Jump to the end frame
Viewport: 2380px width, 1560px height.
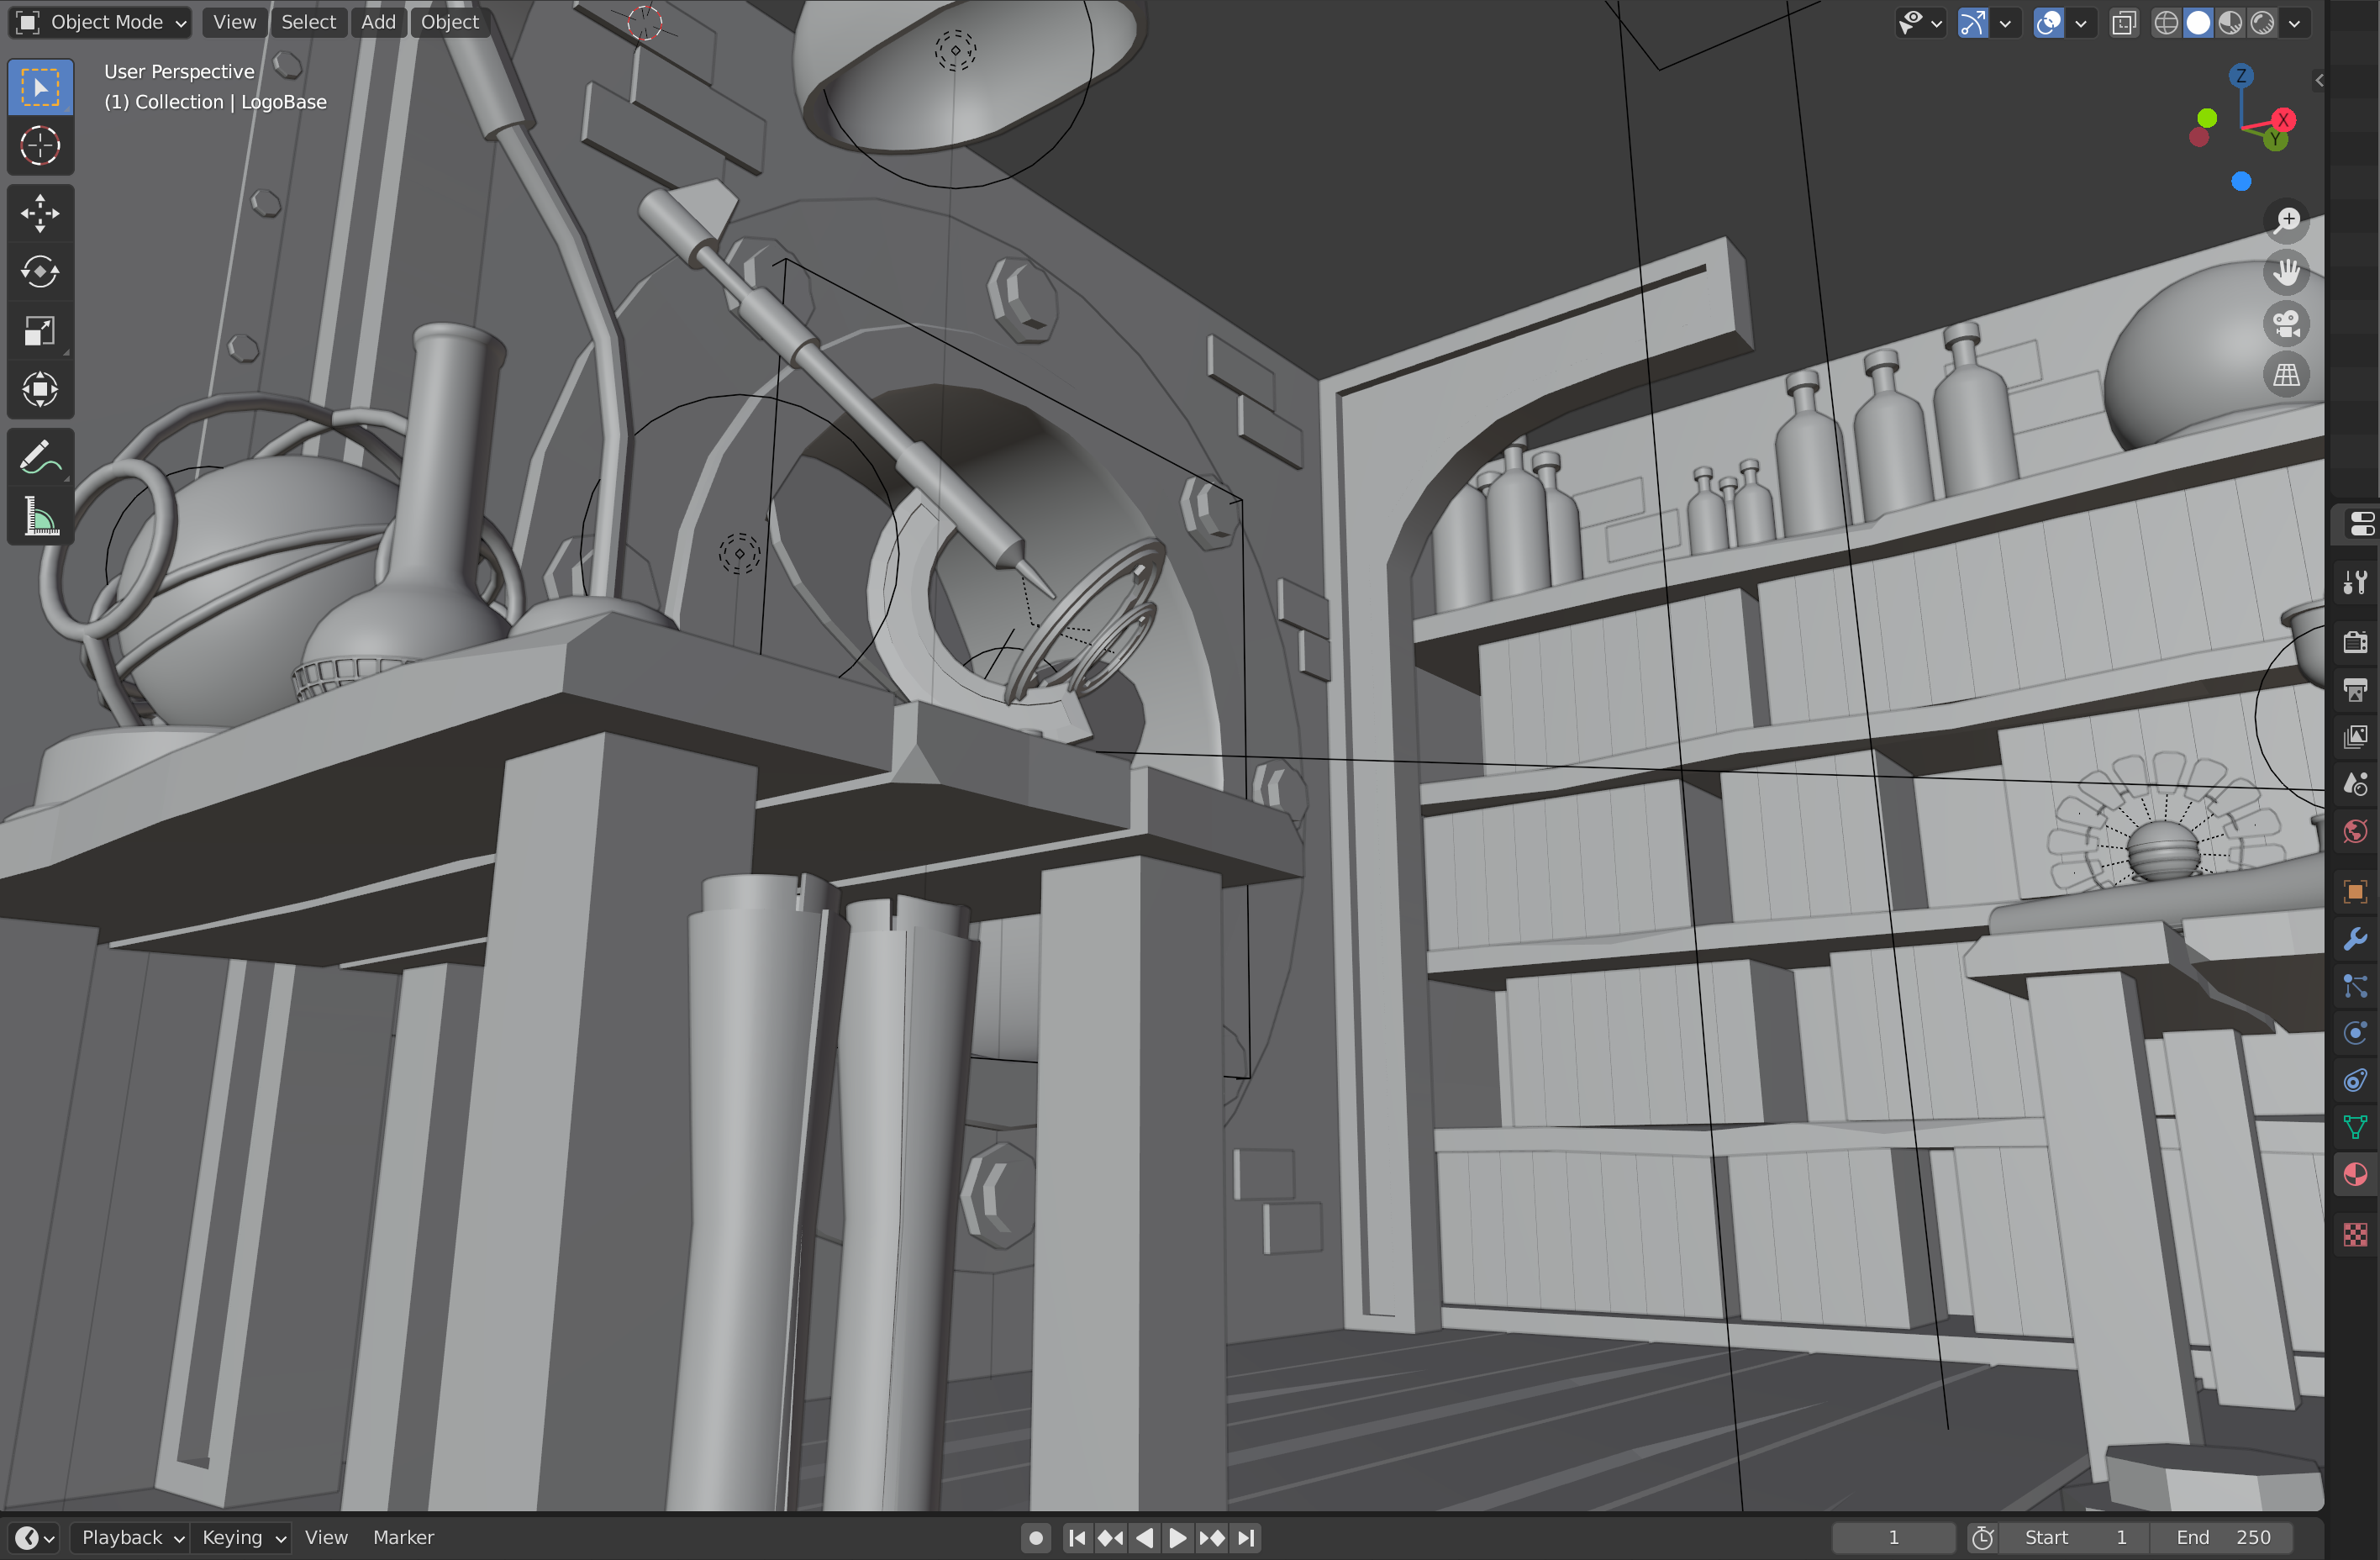[1246, 1538]
